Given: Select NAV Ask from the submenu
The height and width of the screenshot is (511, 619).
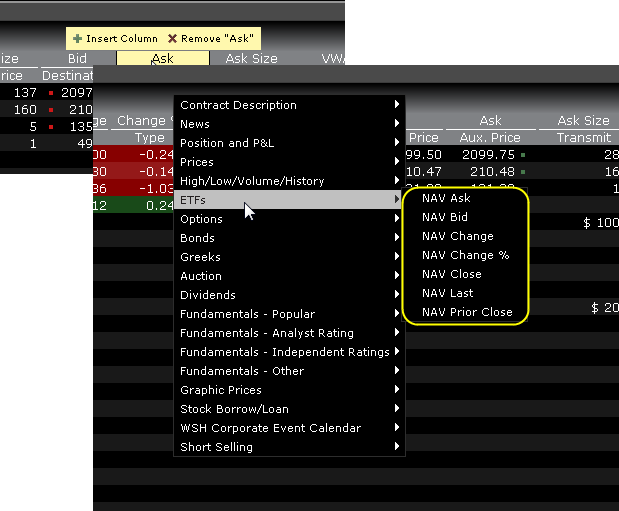Looking at the screenshot, I should [x=446, y=198].
